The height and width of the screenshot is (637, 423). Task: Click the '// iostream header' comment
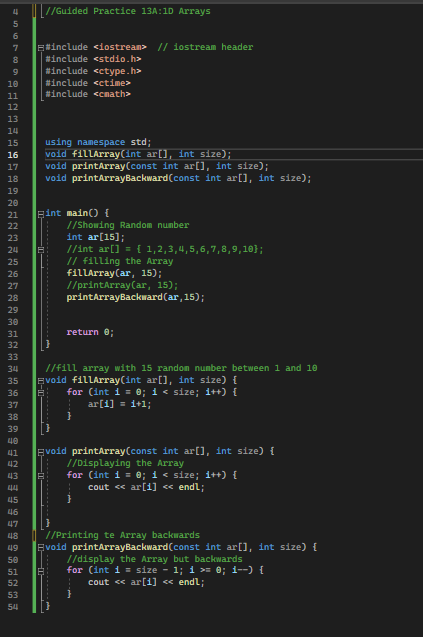205,47
